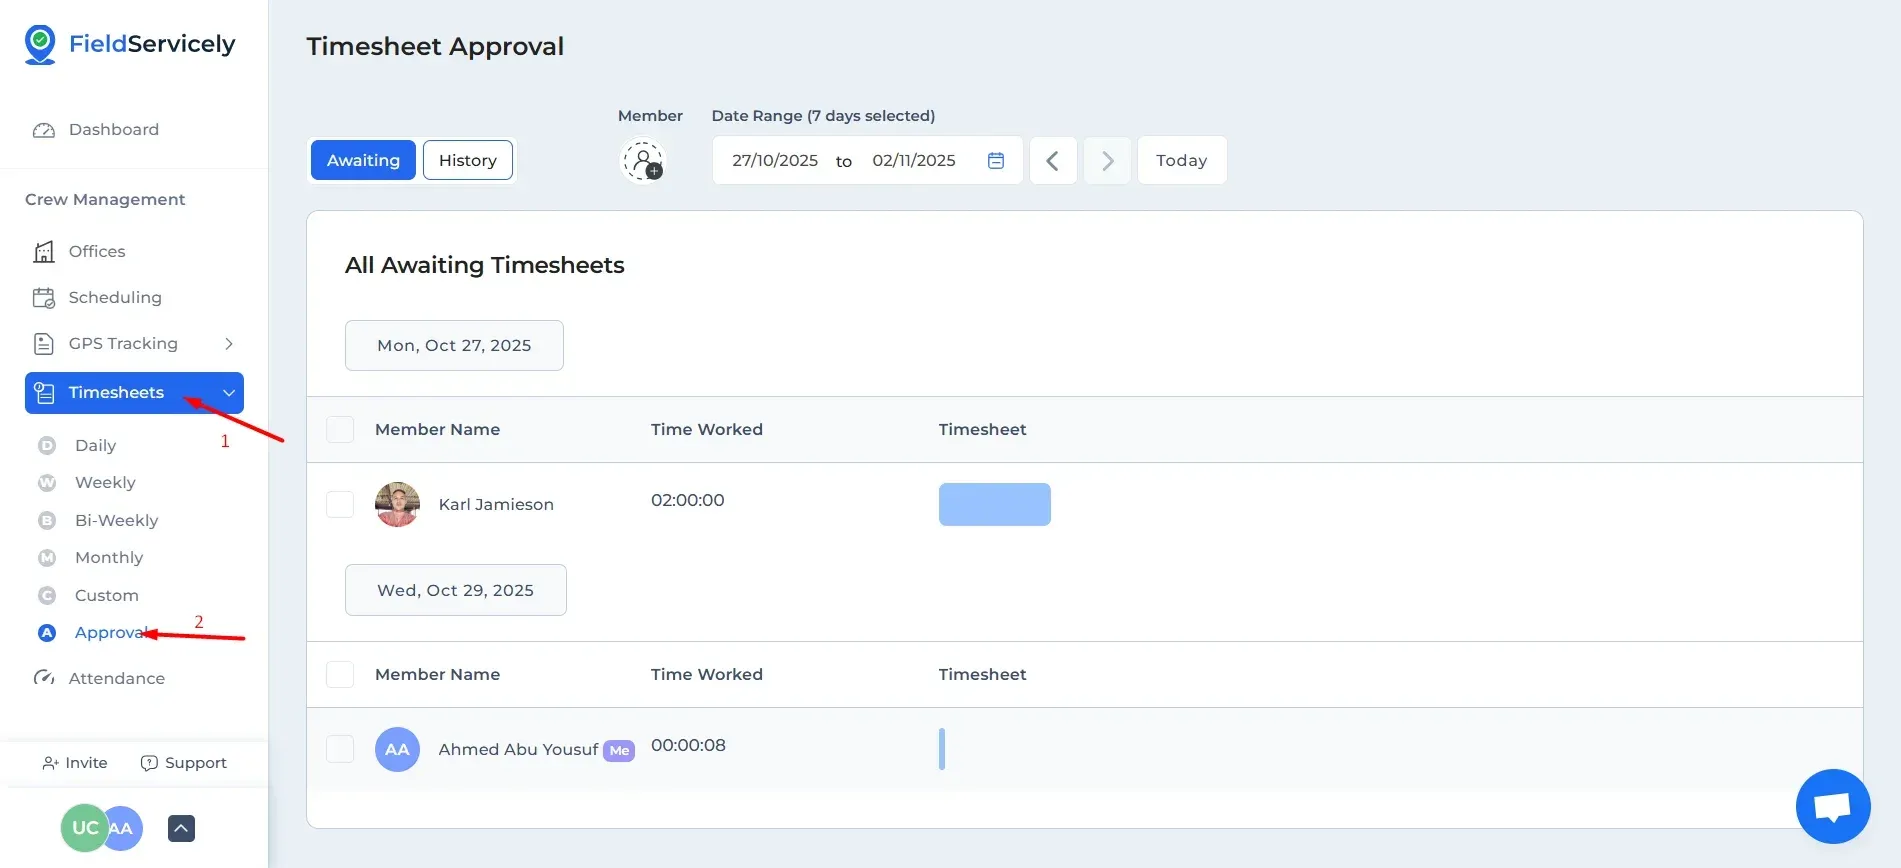Jump to Today's date range

(1181, 160)
